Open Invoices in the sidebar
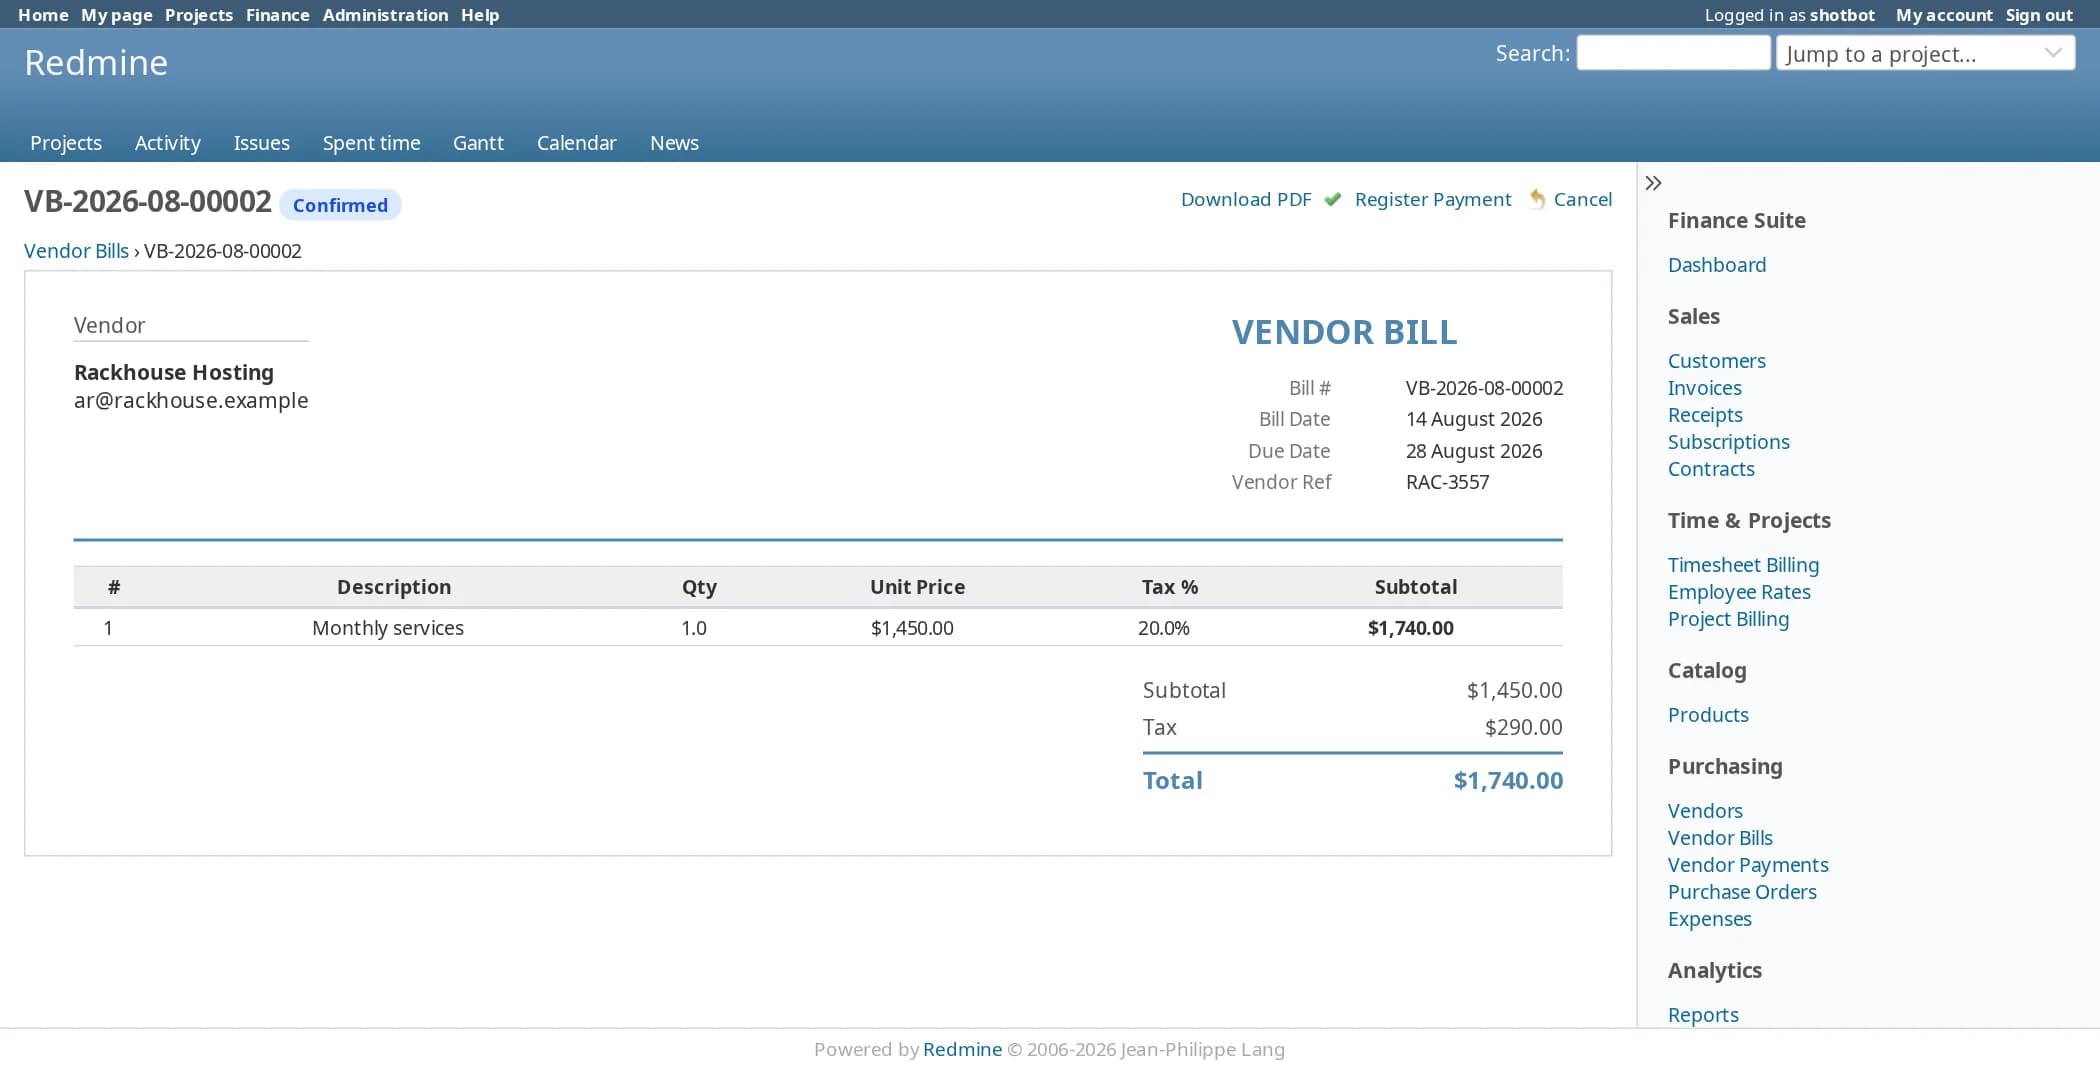This screenshot has height=1070, width=2100. [x=1705, y=388]
